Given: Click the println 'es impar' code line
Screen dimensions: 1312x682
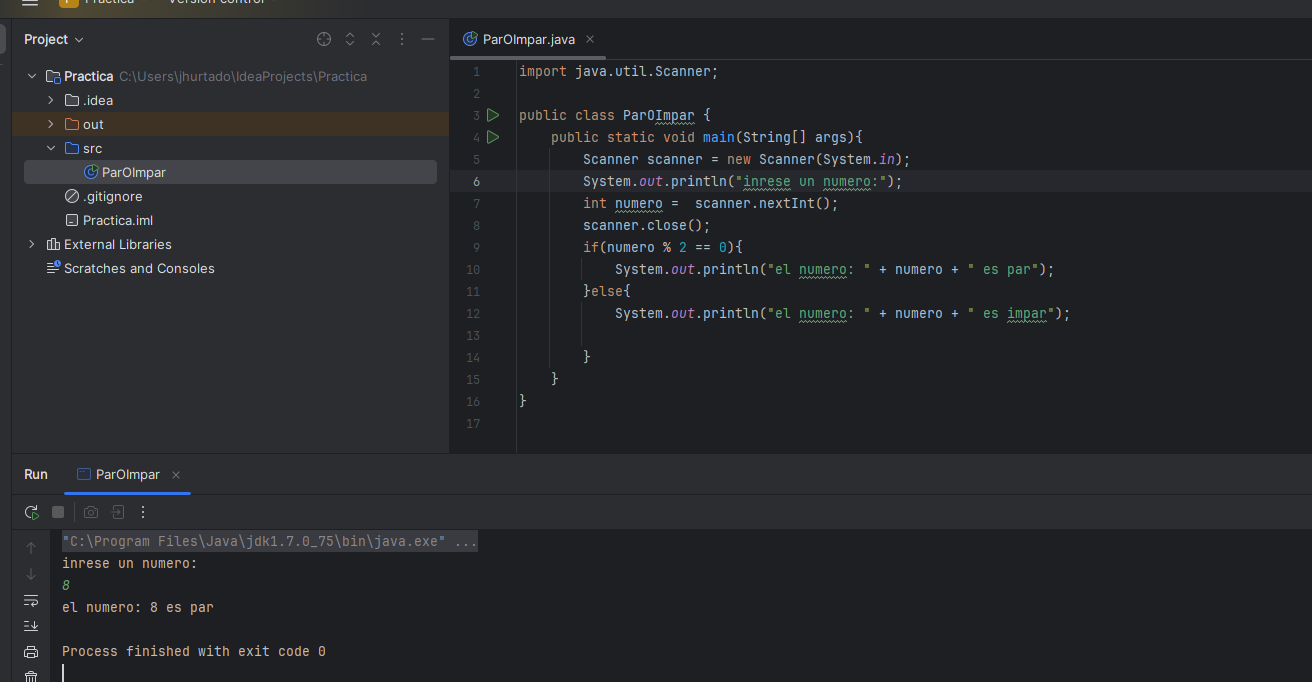Looking at the screenshot, I should pos(843,313).
